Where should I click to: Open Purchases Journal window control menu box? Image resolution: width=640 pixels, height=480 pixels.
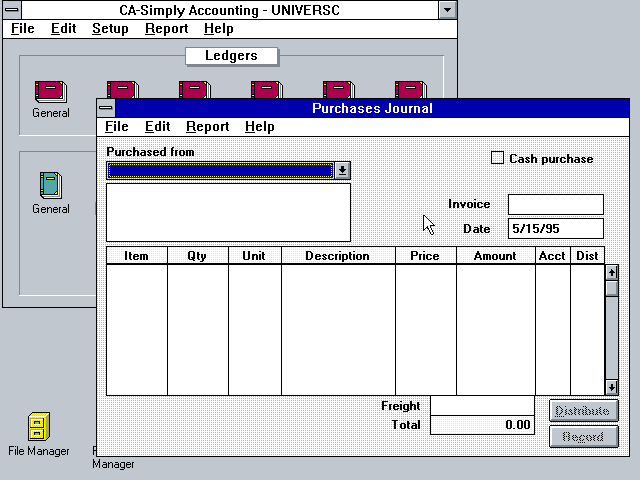tap(106, 108)
